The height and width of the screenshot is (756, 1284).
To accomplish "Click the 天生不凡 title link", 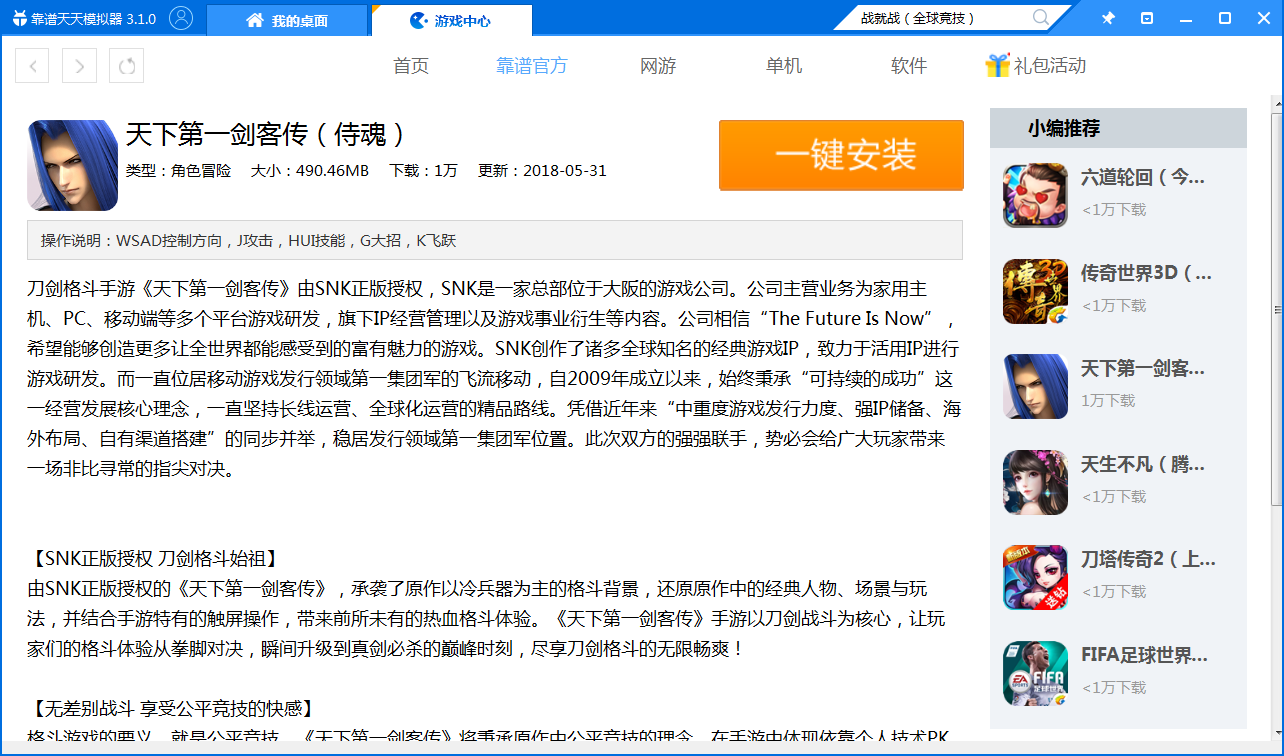I will tap(1143, 464).
